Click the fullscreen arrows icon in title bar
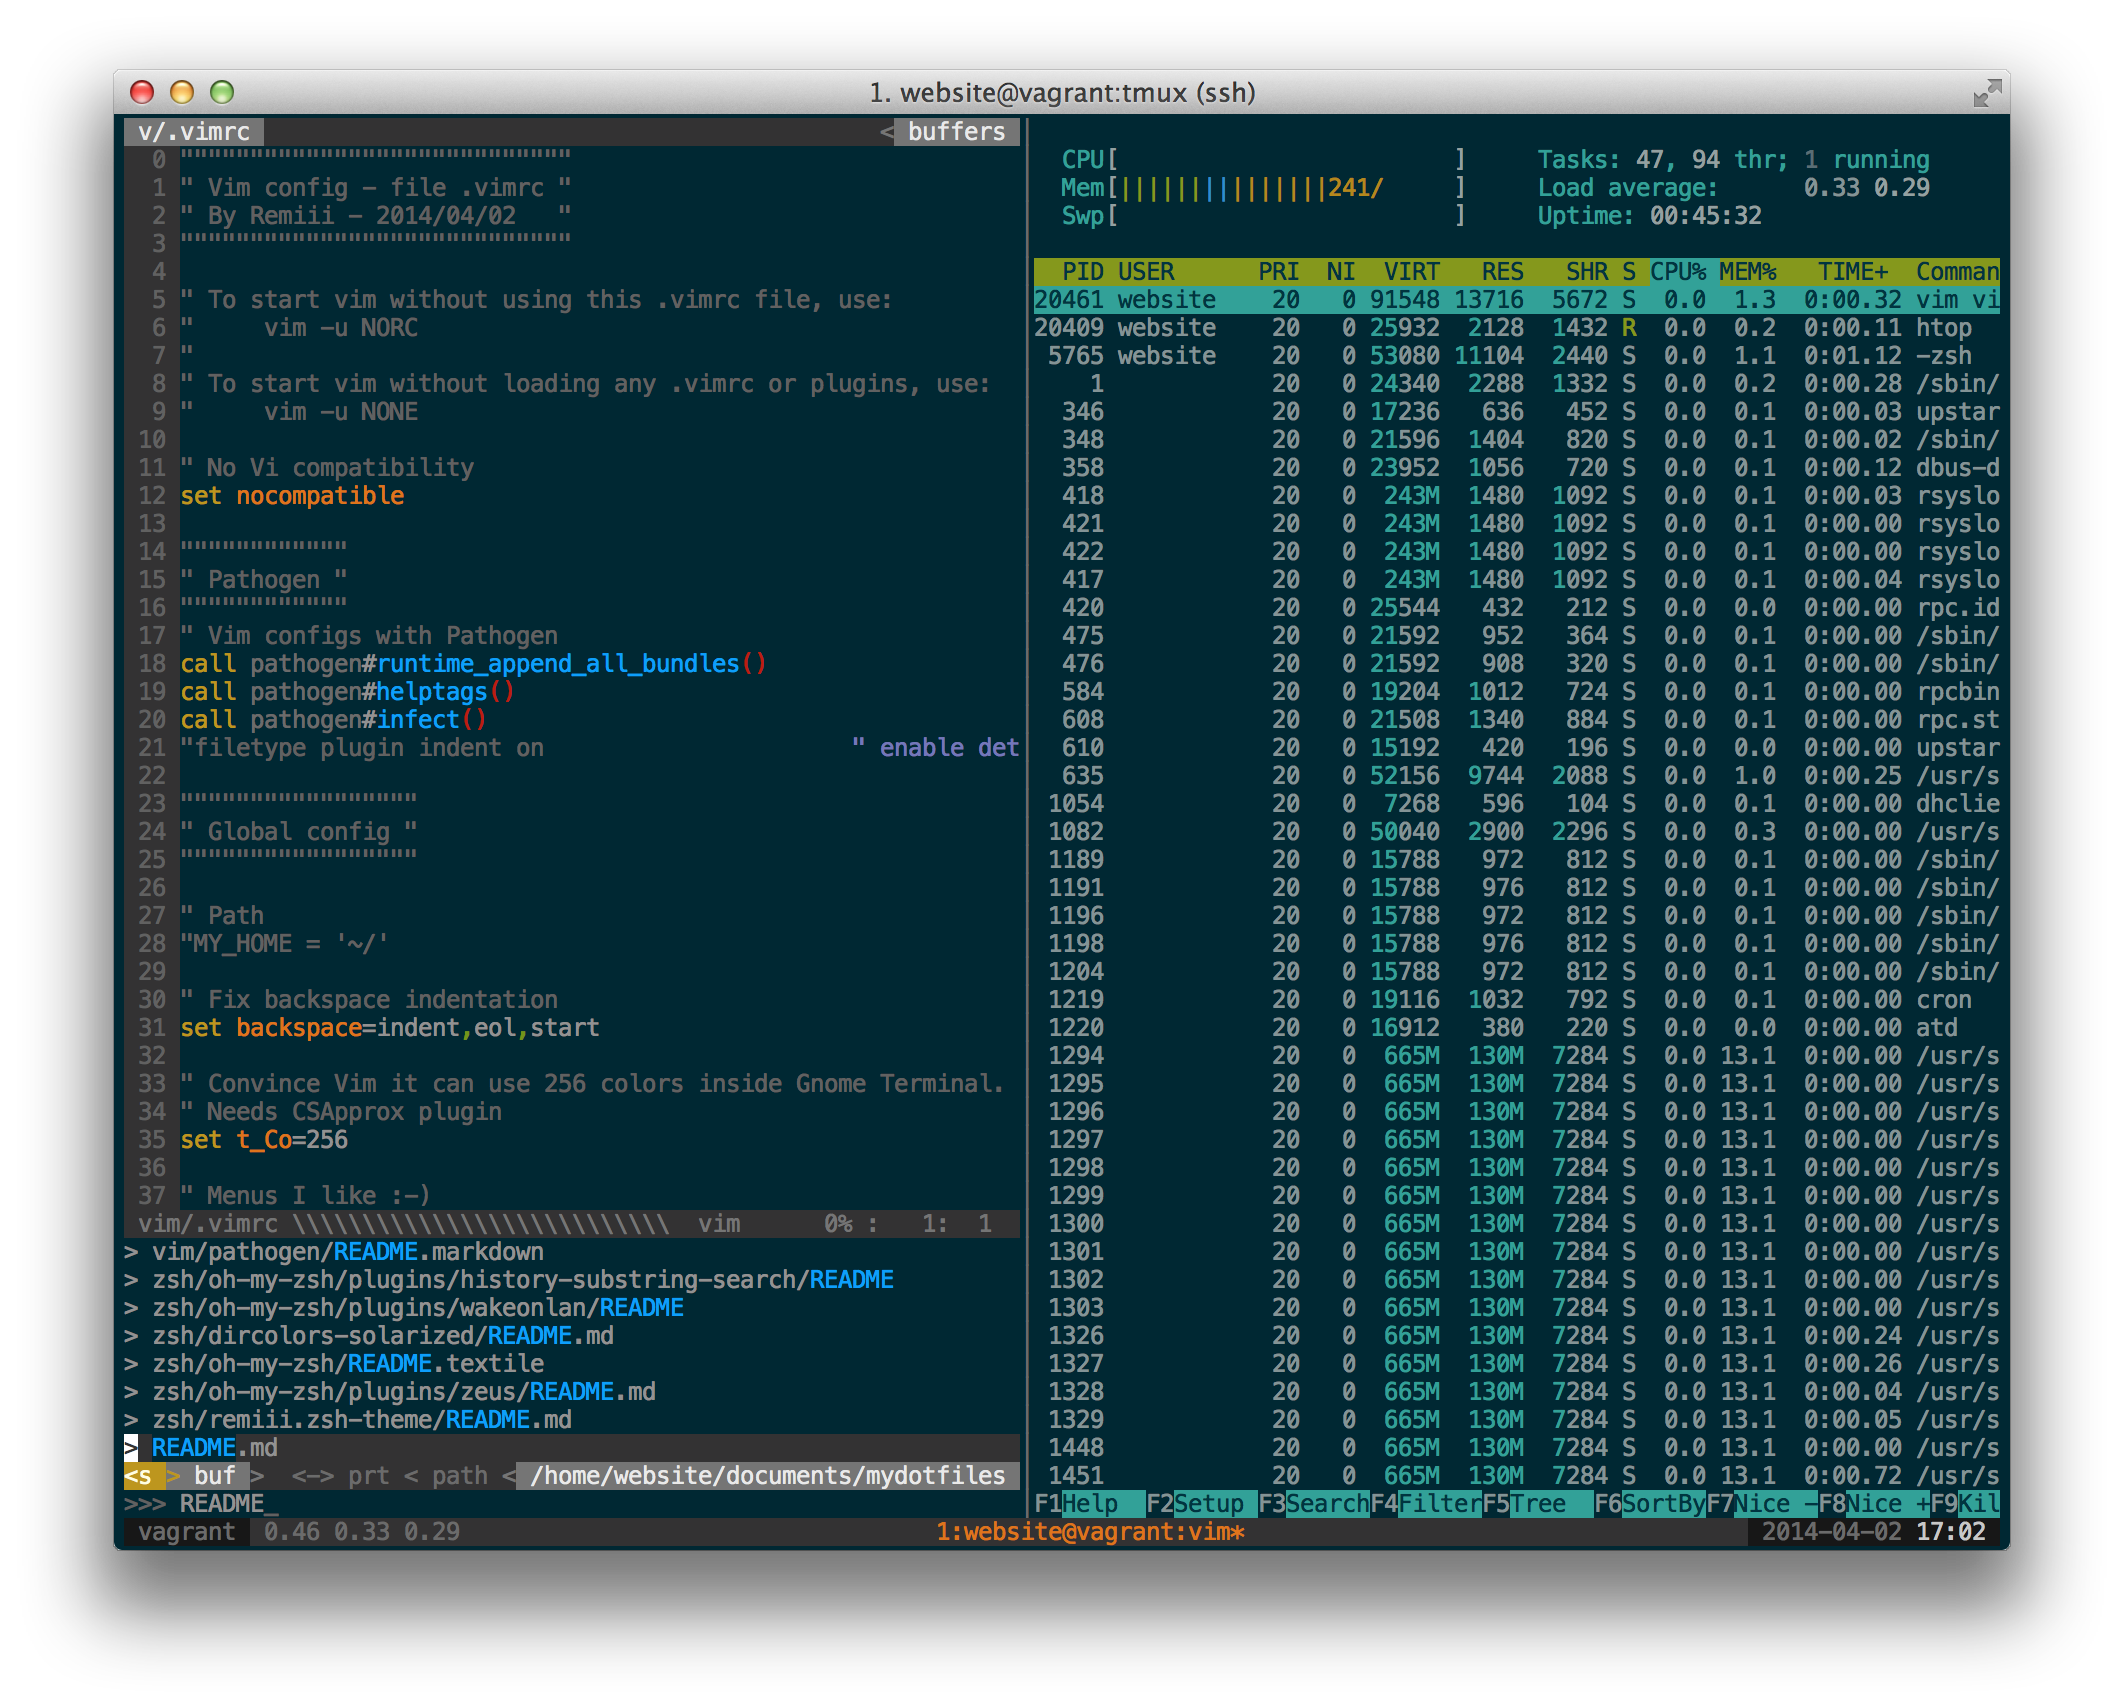The image size is (2124, 1708). click(x=1987, y=93)
